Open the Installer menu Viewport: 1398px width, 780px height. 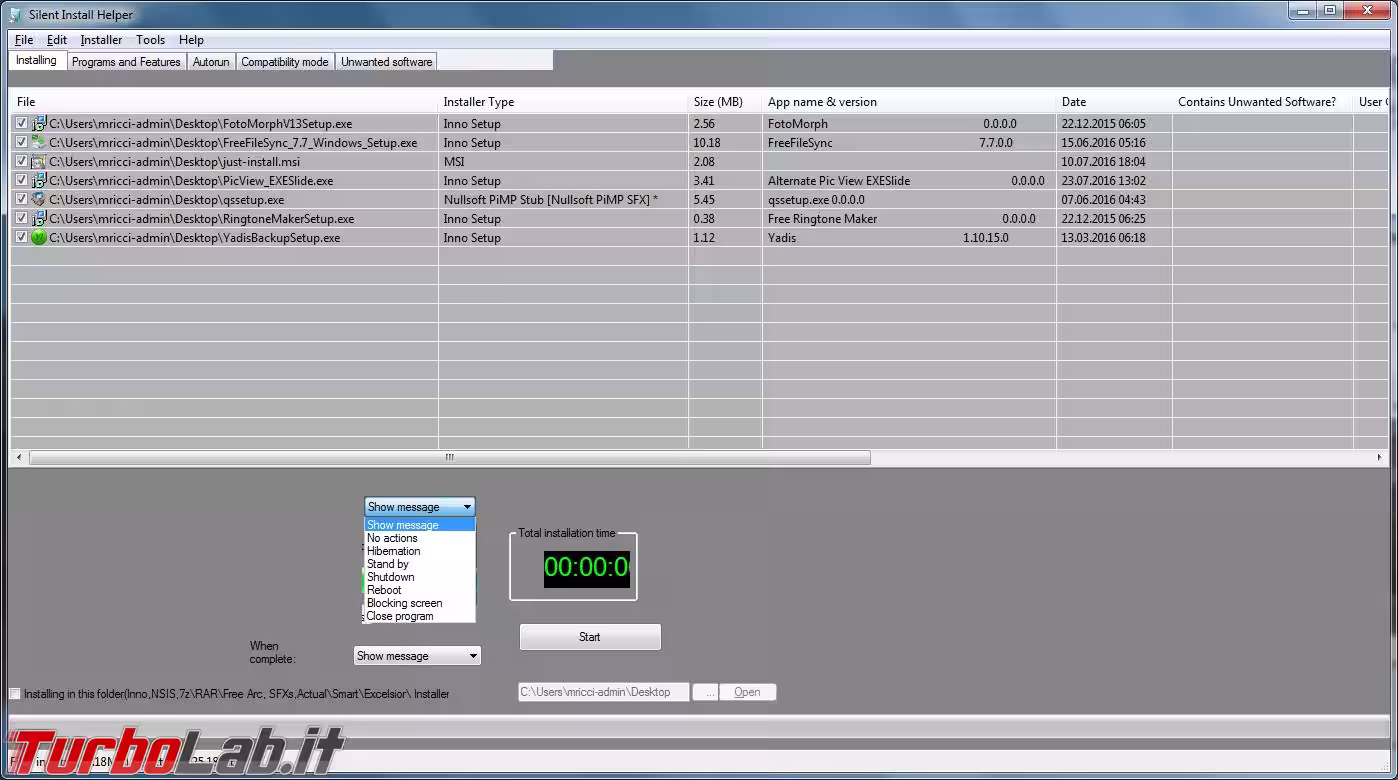coord(101,39)
